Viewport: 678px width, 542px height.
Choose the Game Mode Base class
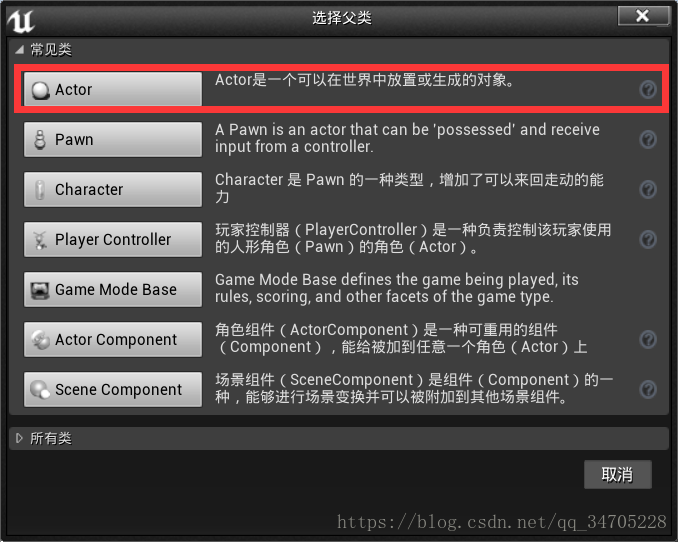[113, 289]
